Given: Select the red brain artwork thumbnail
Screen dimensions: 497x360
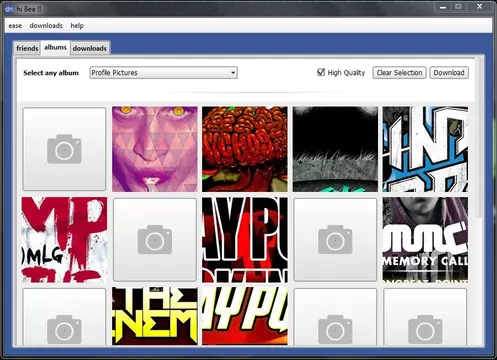Looking at the screenshot, I should point(245,149).
